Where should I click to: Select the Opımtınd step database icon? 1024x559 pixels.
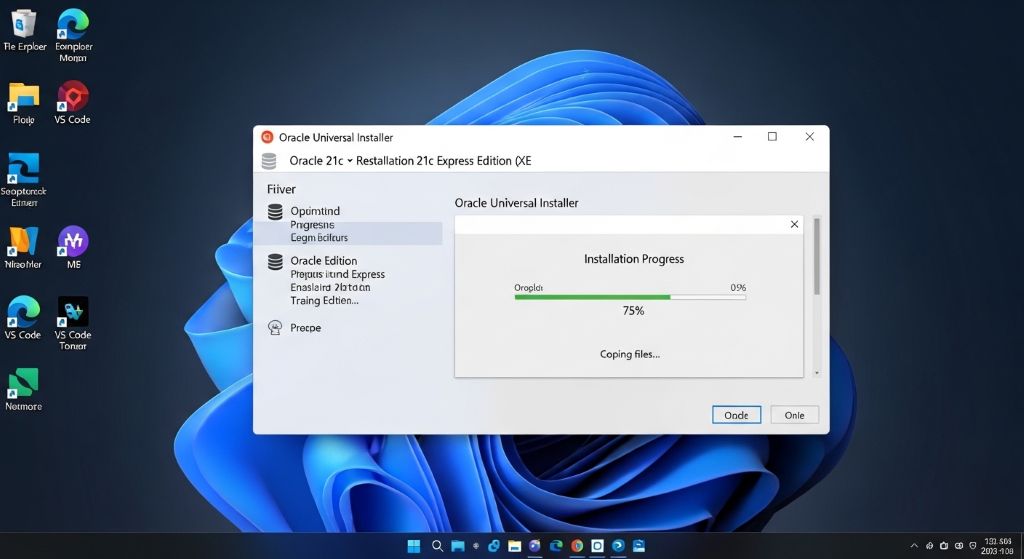[275, 212]
